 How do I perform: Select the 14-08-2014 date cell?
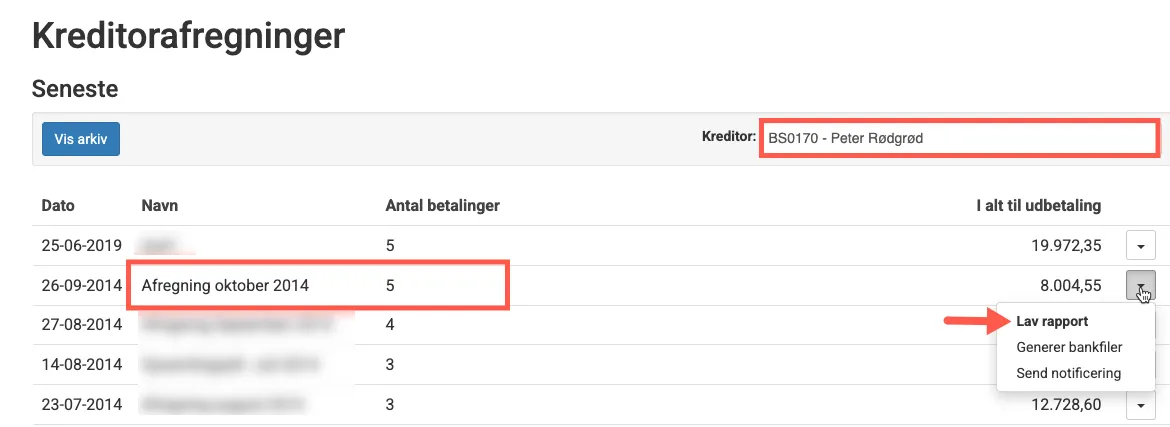click(81, 365)
